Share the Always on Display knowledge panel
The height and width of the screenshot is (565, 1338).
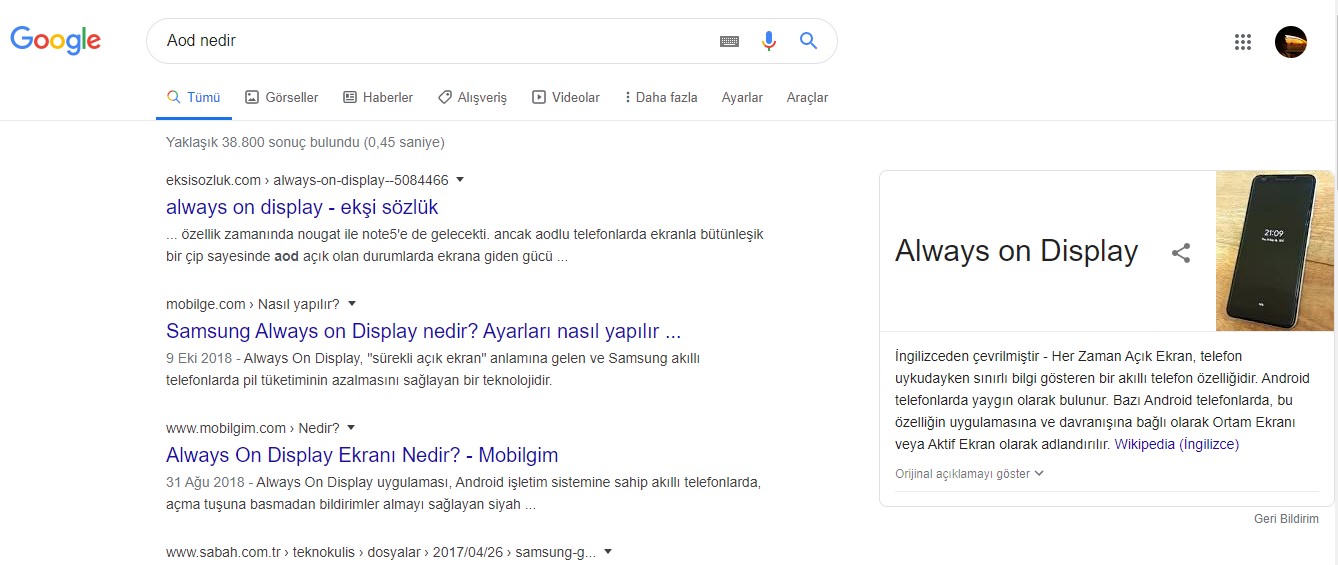coord(1181,252)
